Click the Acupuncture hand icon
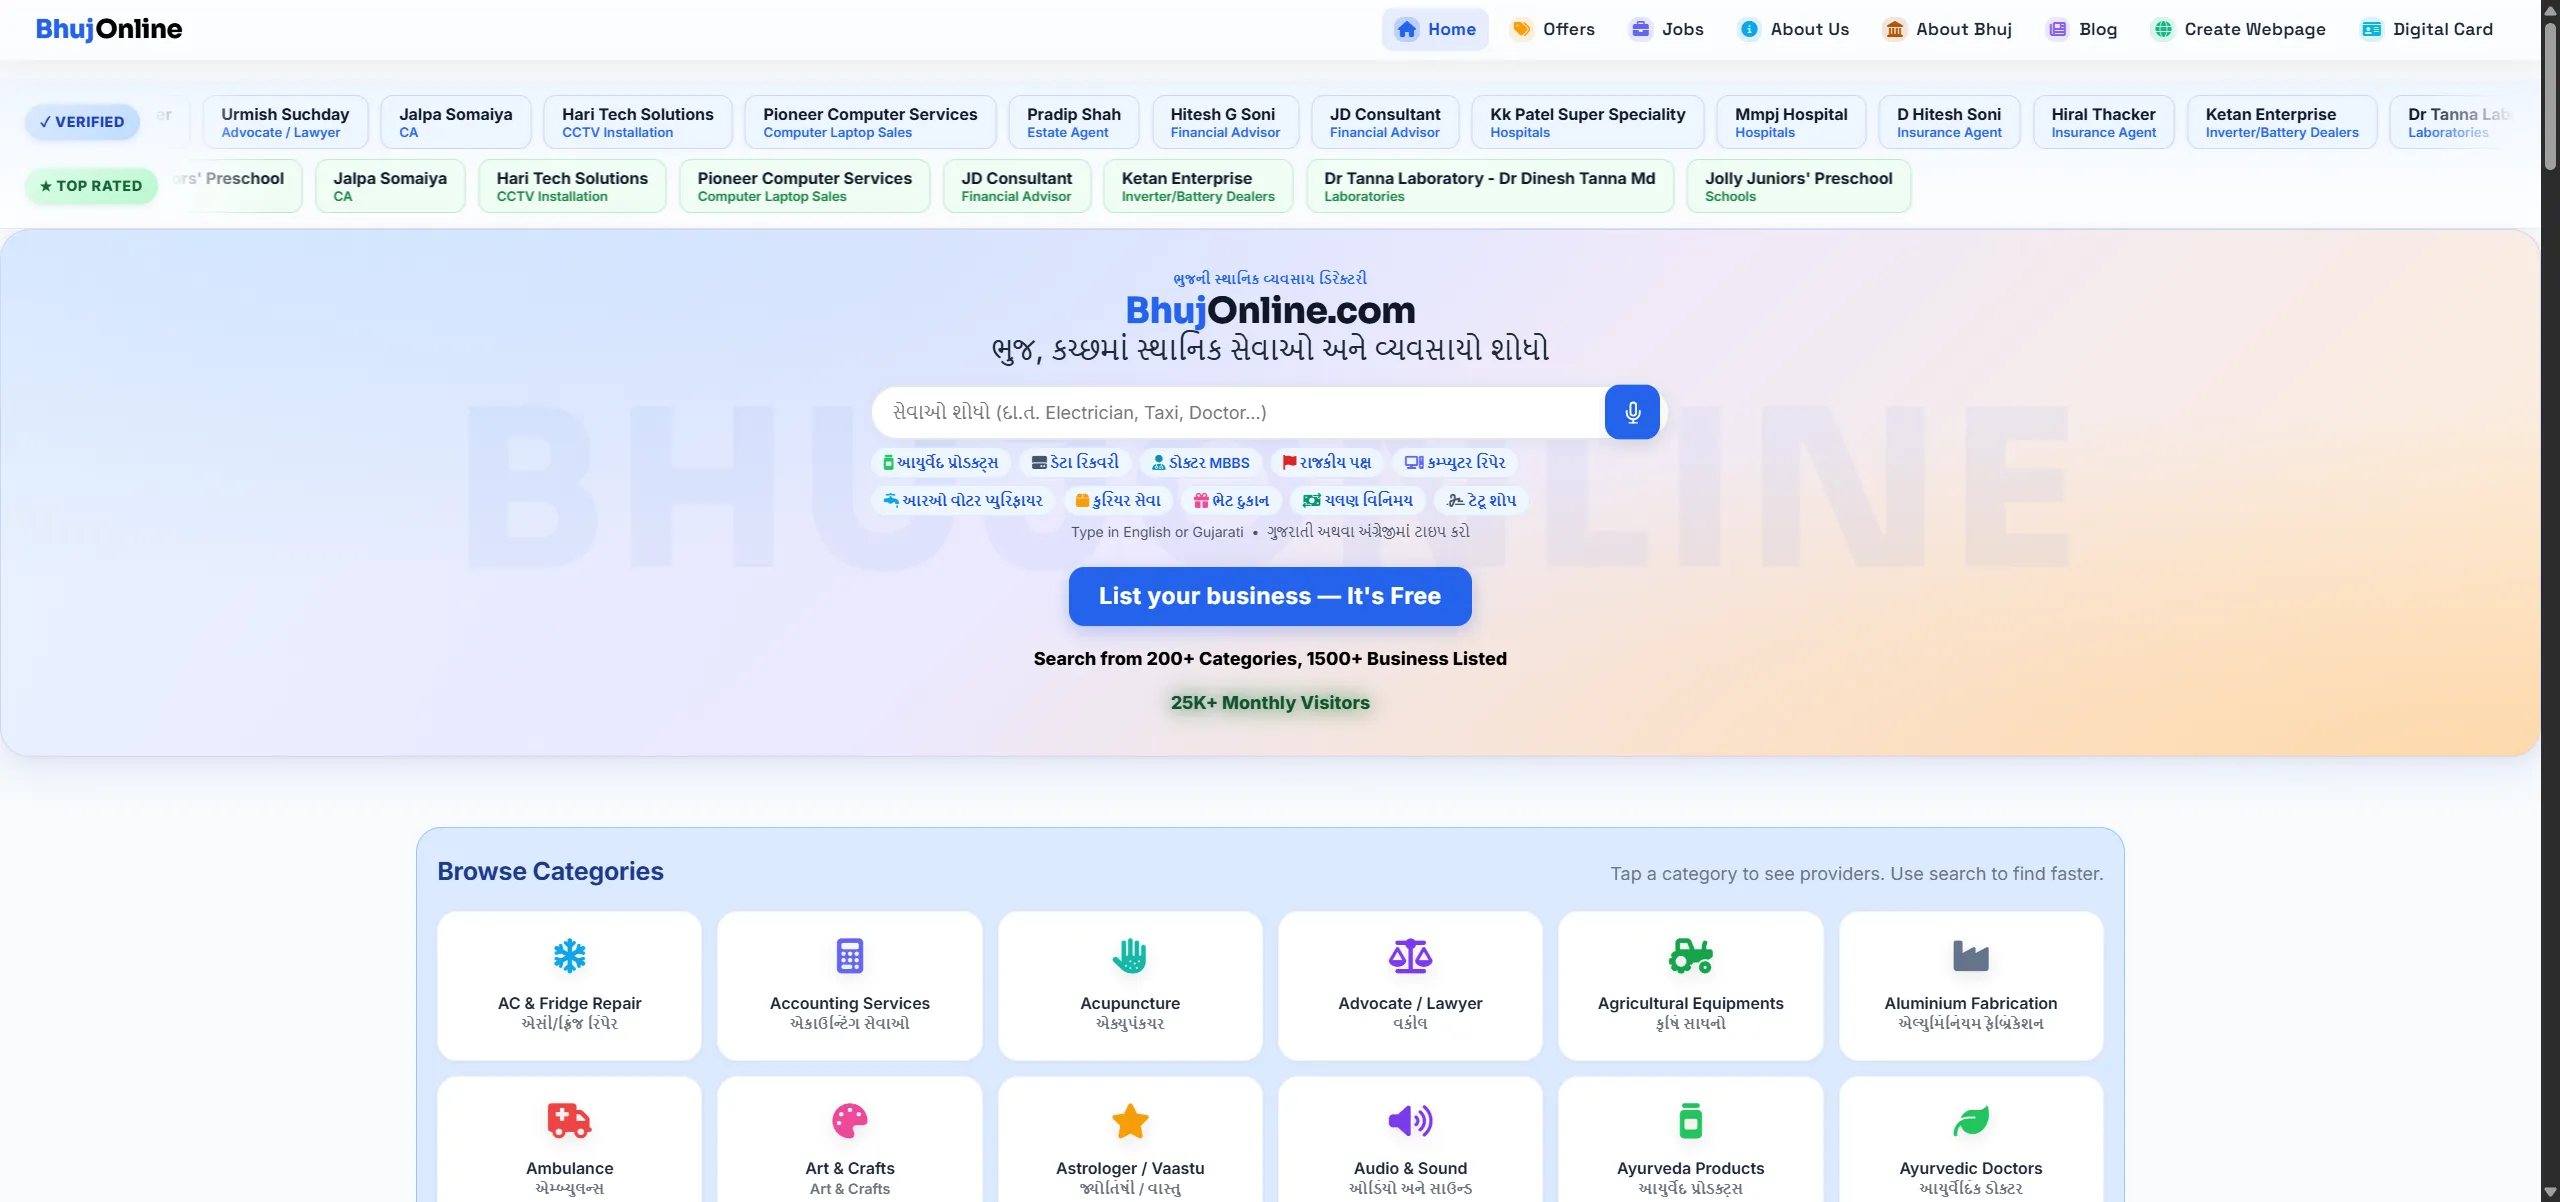2560x1202 pixels. 1130,956
